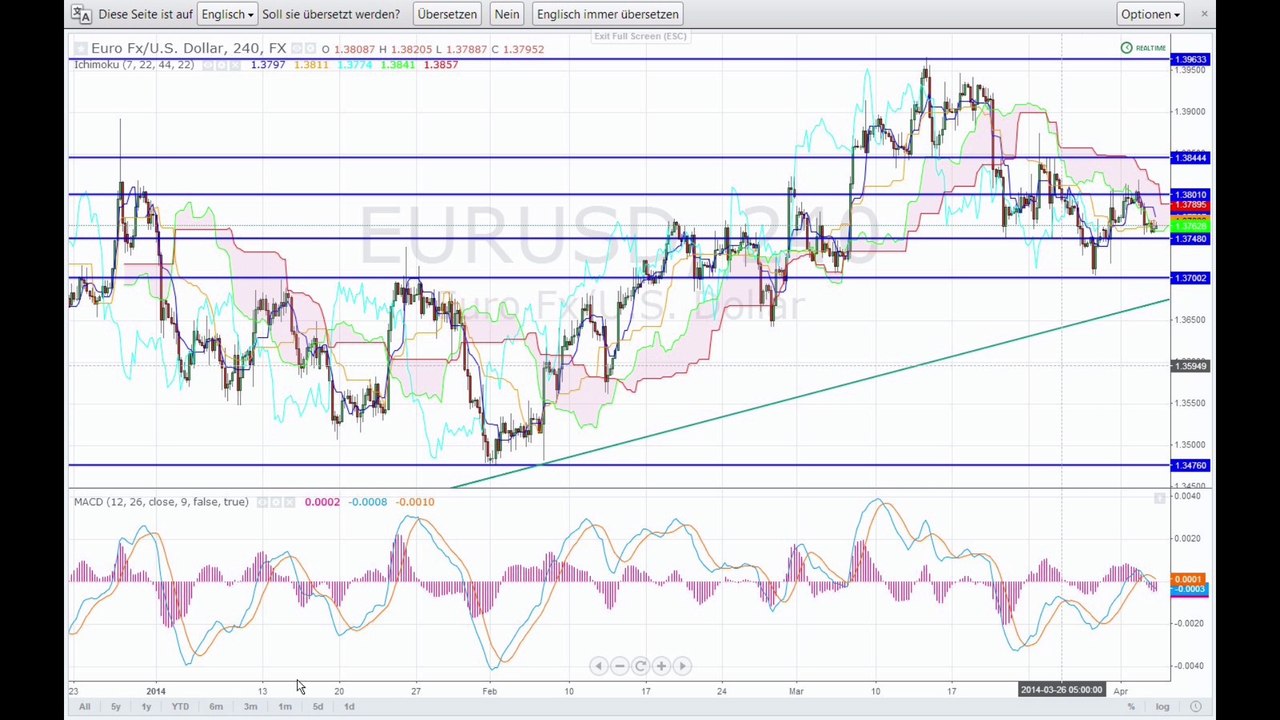Image resolution: width=1280 pixels, height=720 pixels.
Task: Click the Apr date on time axis
Action: coord(1120,691)
